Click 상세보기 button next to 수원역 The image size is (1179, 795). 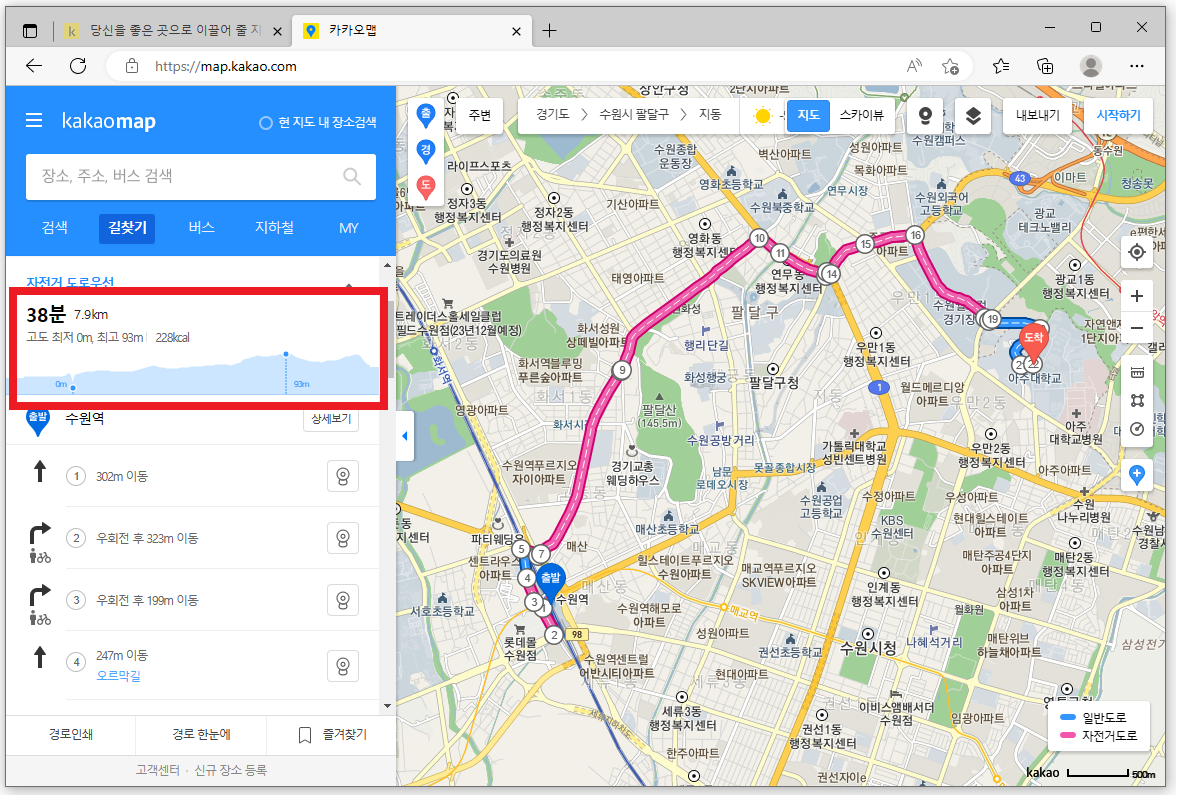click(x=331, y=419)
